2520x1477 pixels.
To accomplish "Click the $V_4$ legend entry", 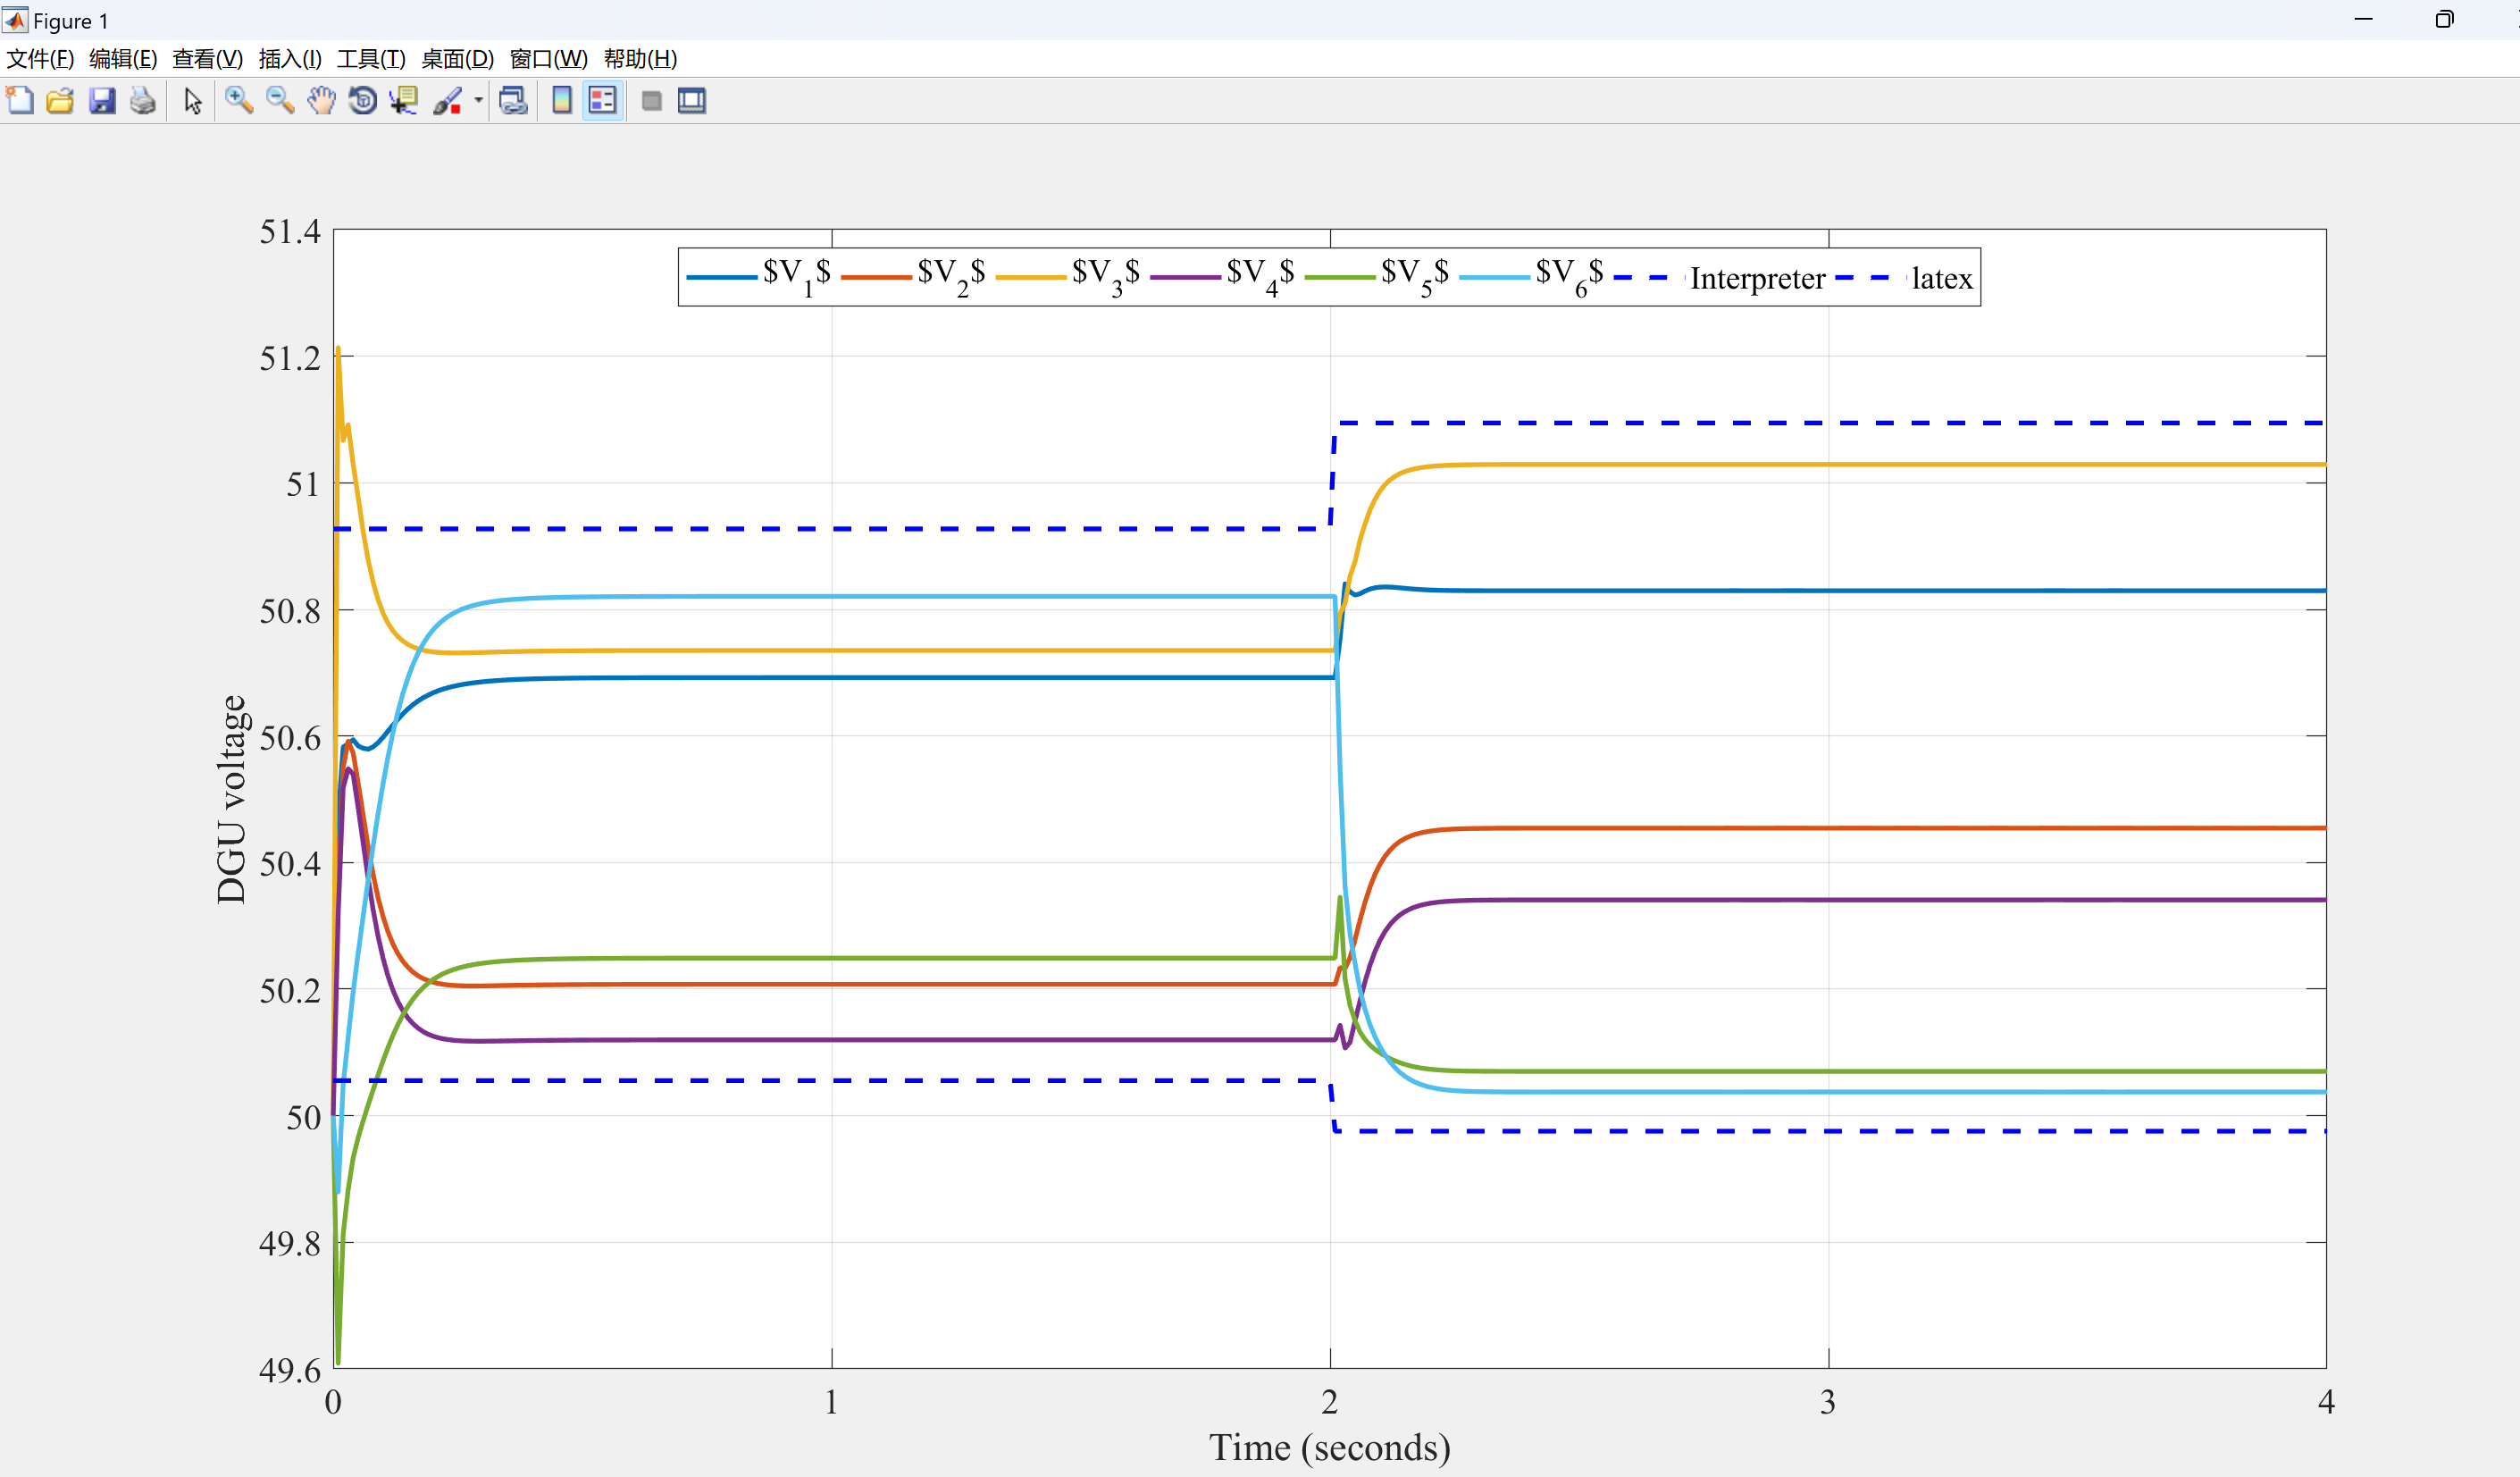I will pyautogui.click(x=1223, y=277).
